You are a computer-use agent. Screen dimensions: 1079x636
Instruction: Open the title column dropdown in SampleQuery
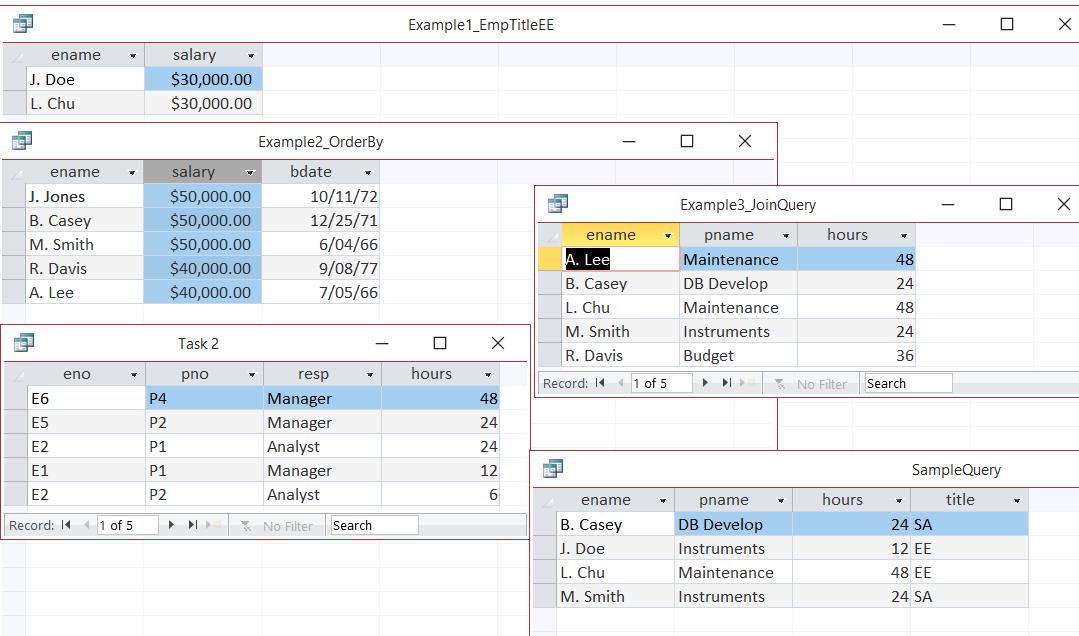tap(1017, 501)
